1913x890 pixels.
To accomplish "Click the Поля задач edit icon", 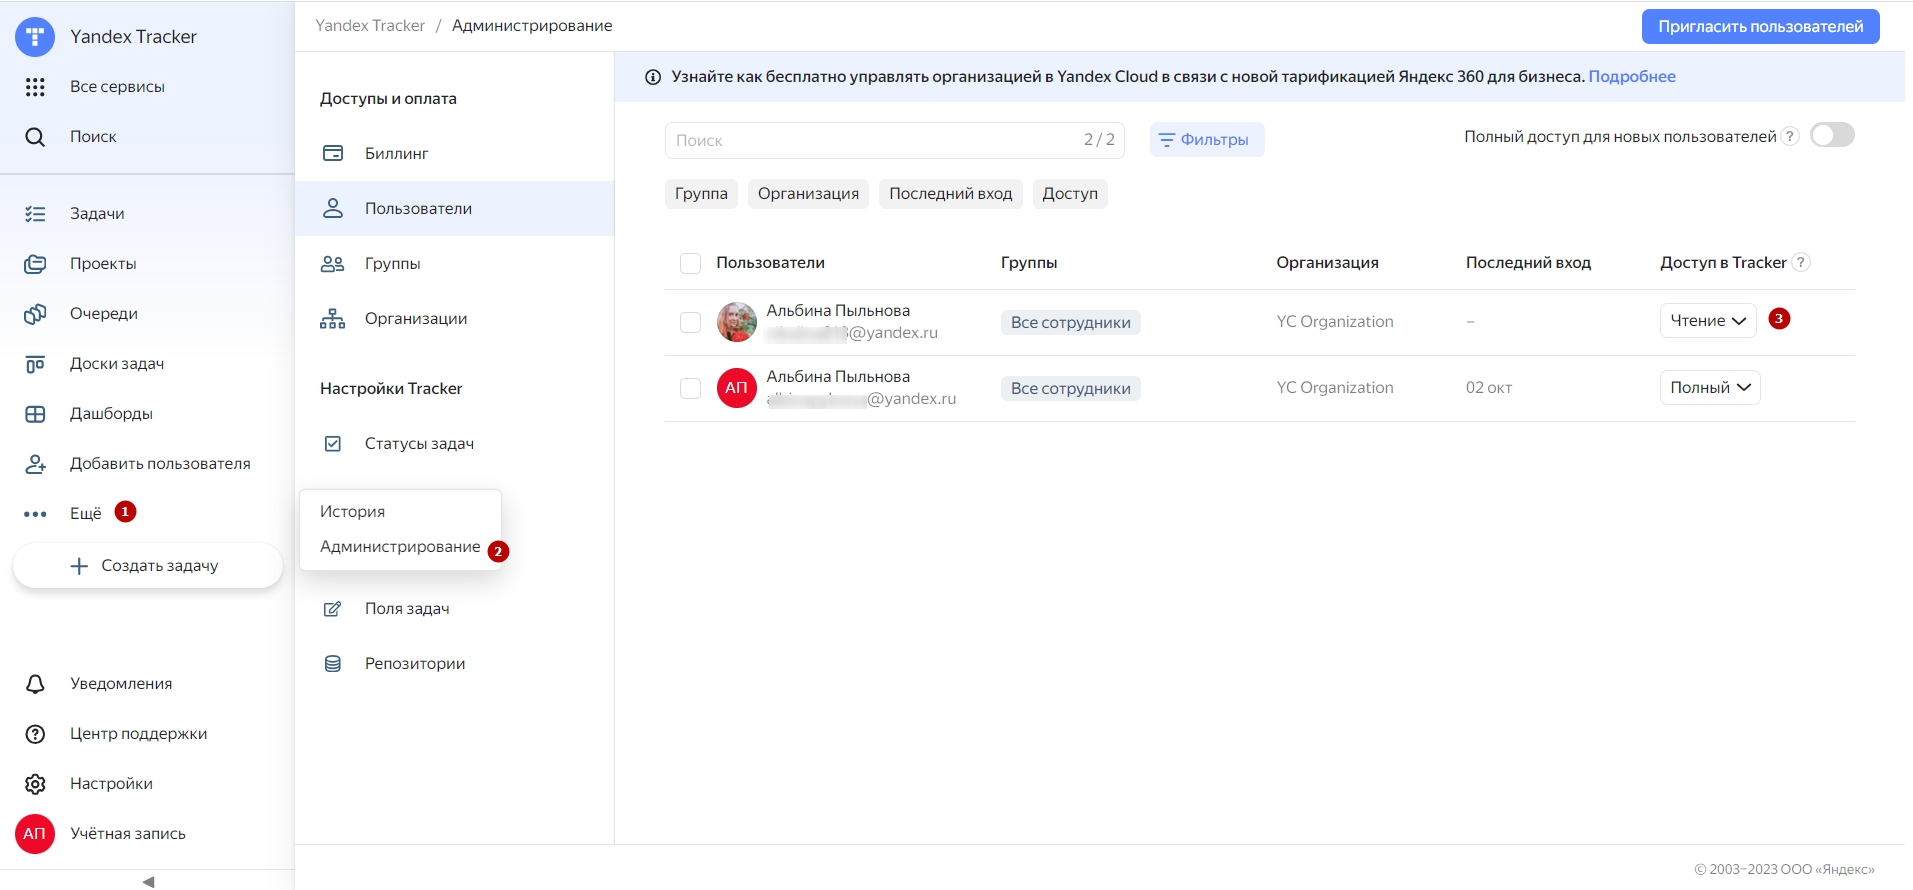I will click(x=333, y=608).
